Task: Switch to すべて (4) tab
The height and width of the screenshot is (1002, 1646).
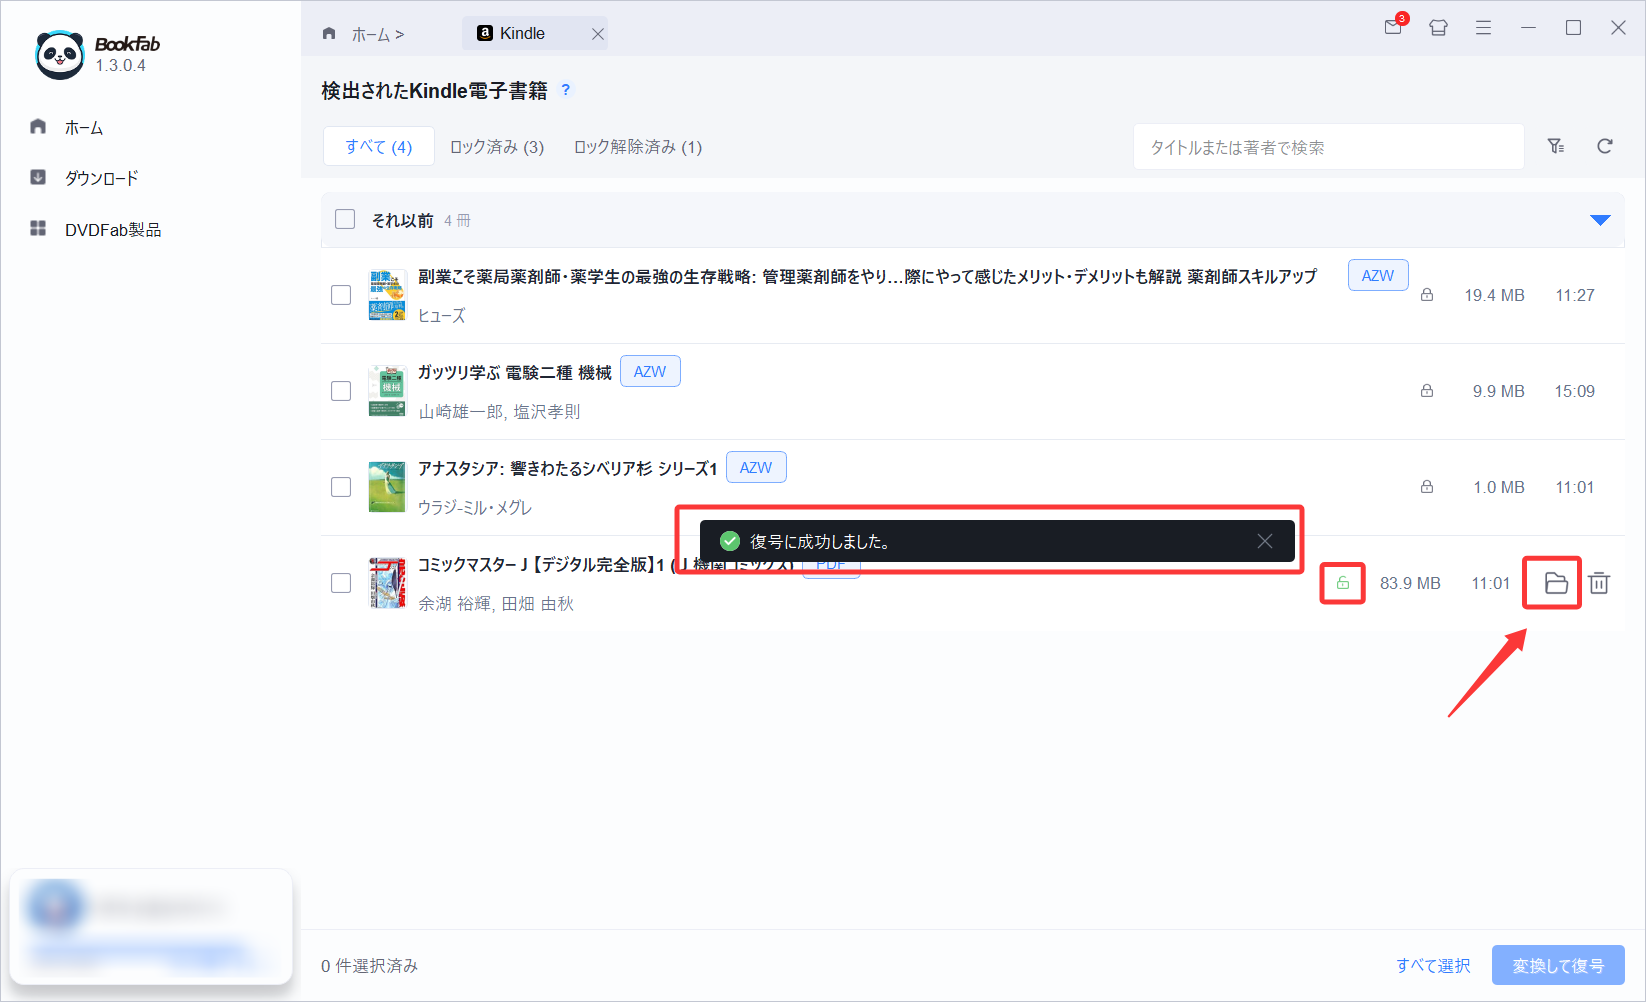Action: pos(378,146)
